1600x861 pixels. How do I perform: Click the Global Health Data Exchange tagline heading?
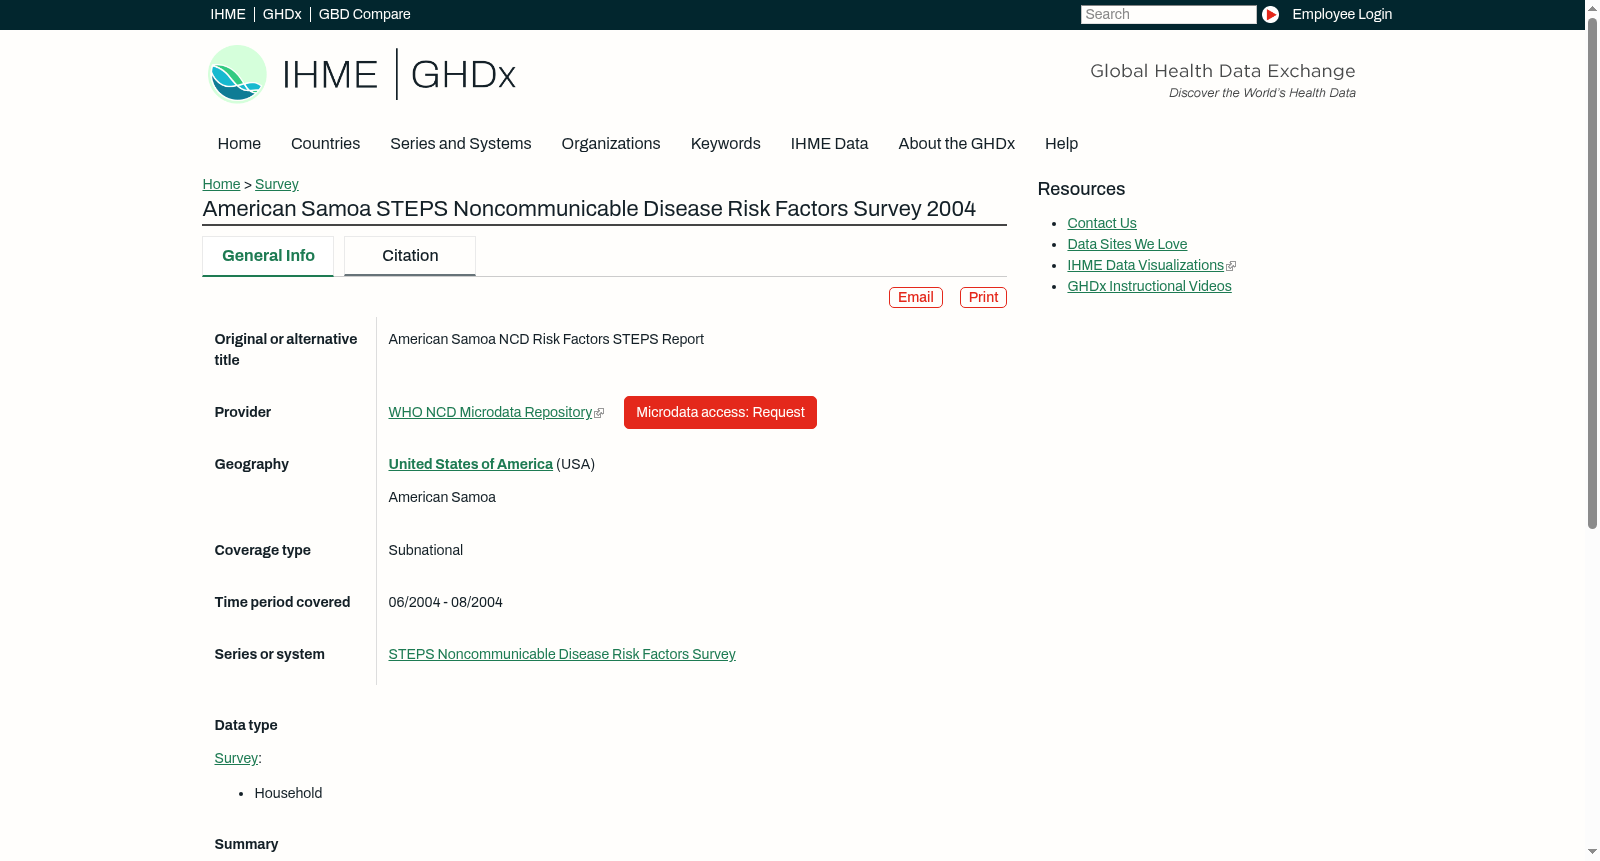(1223, 71)
